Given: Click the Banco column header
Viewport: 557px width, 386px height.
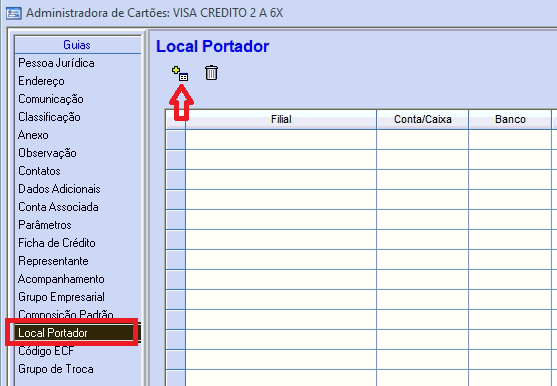Looking at the screenshot, I should point(510,119).
